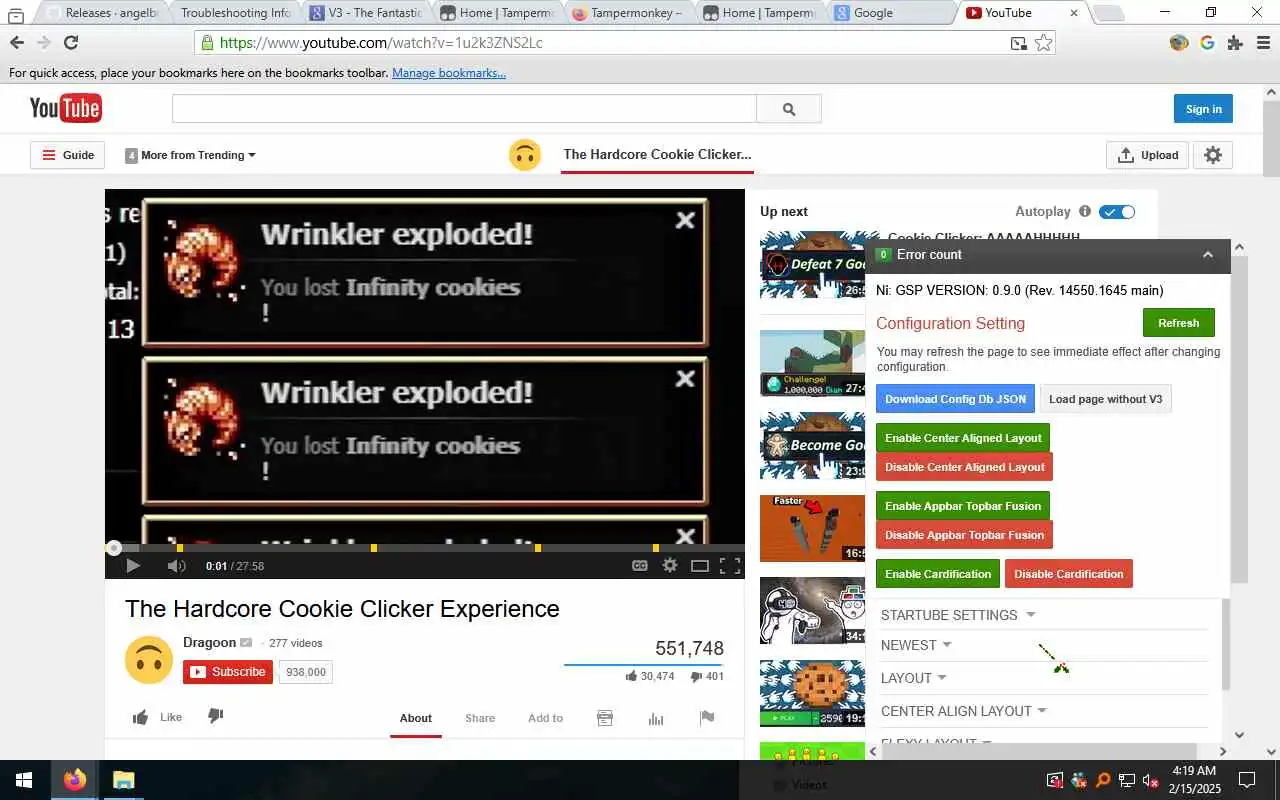1280x800 pixels.
Task: Click Disable Appbar Topbar Fusion
Action: pyautogui.click(x=964, y=535)
